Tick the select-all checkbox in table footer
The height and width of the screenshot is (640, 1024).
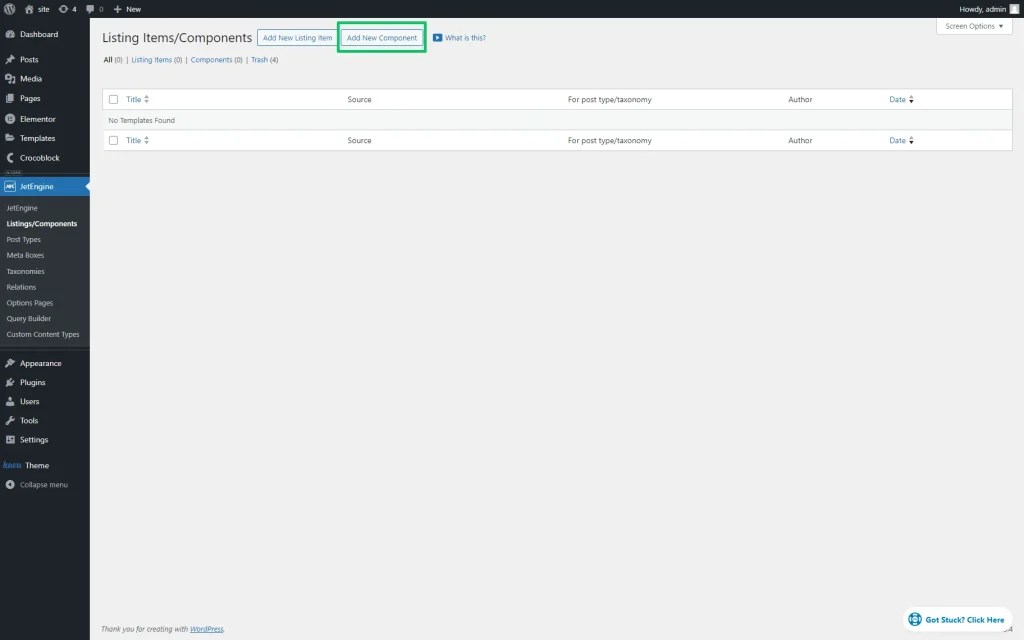click(113, 140)
